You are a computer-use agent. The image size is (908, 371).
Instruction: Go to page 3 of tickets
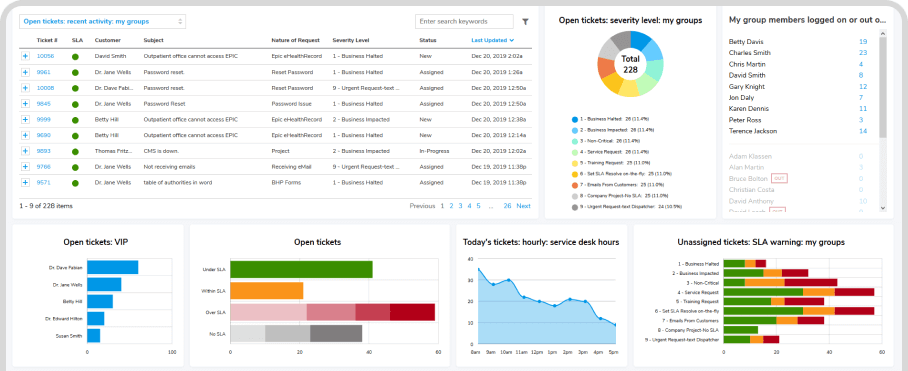point(460,206)
